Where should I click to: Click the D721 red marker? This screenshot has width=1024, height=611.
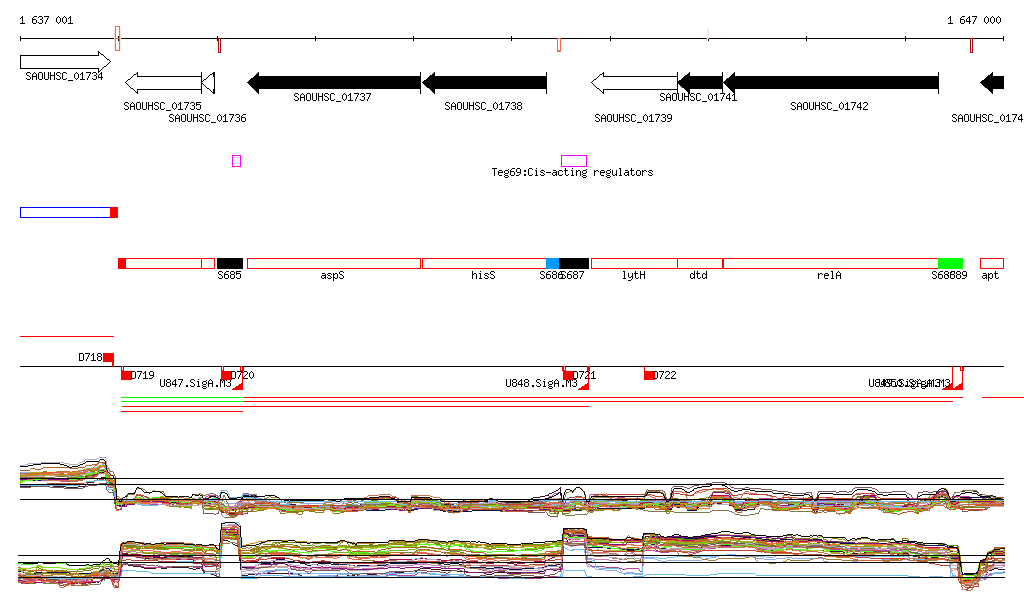click(x=568, y=375)
